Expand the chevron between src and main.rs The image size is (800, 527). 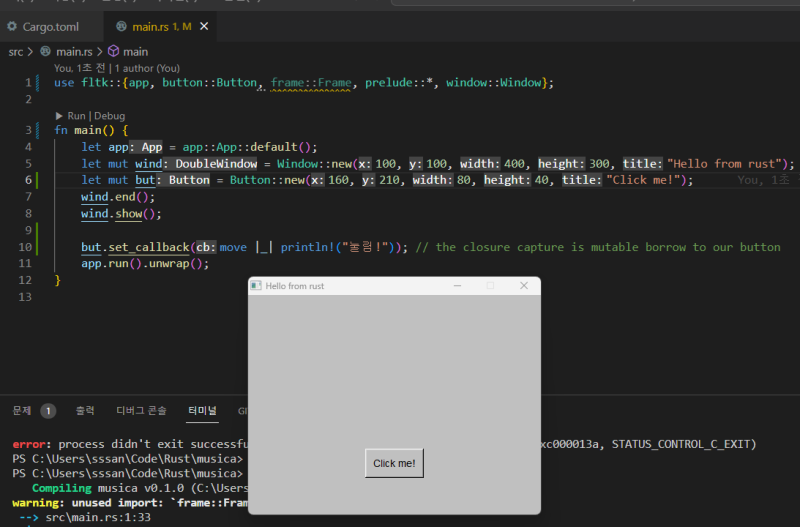click(30, 51)
